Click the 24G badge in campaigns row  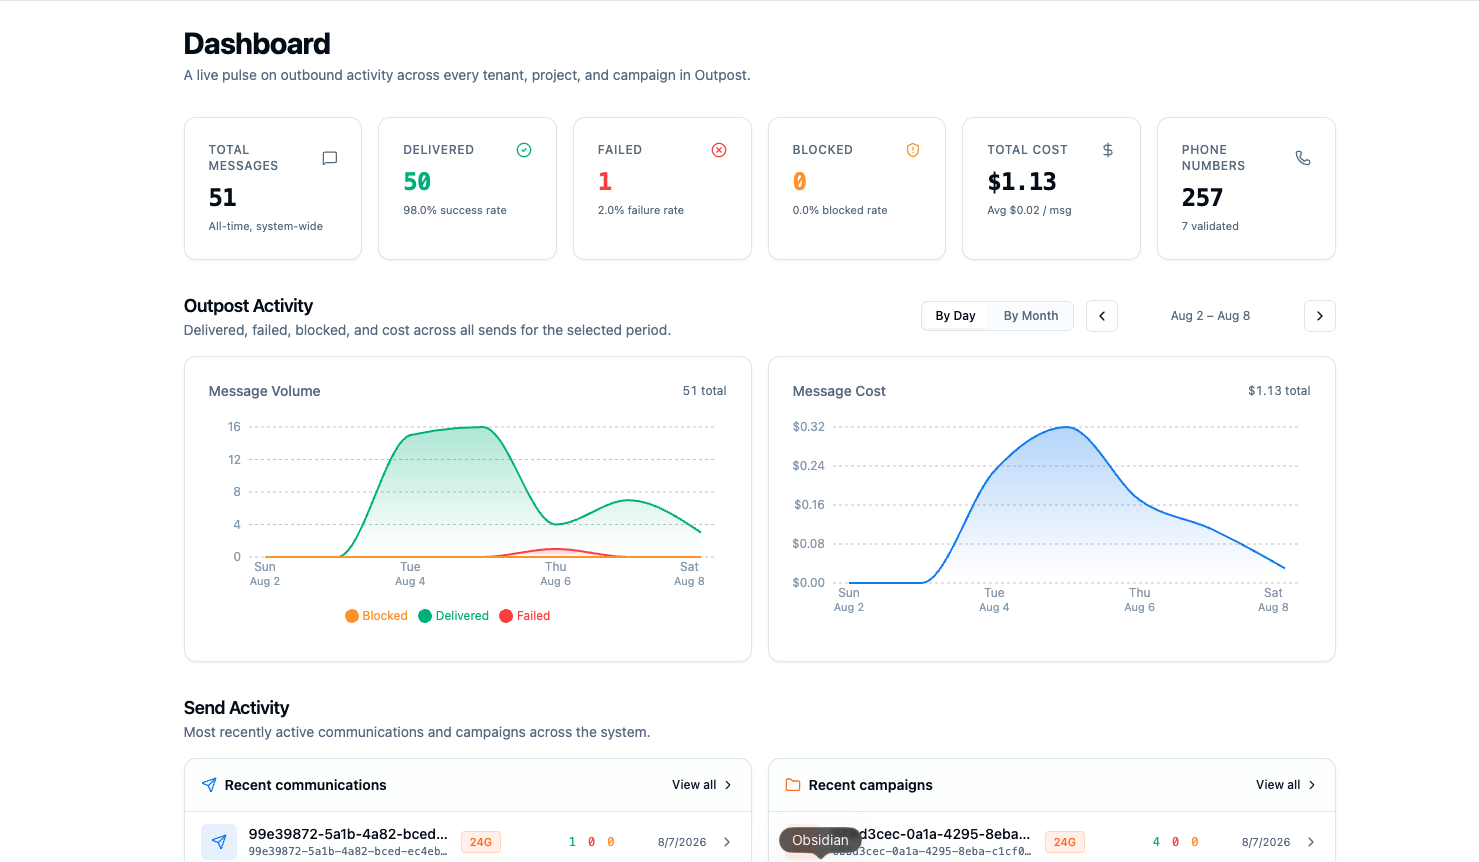[x=1065, y=842]
